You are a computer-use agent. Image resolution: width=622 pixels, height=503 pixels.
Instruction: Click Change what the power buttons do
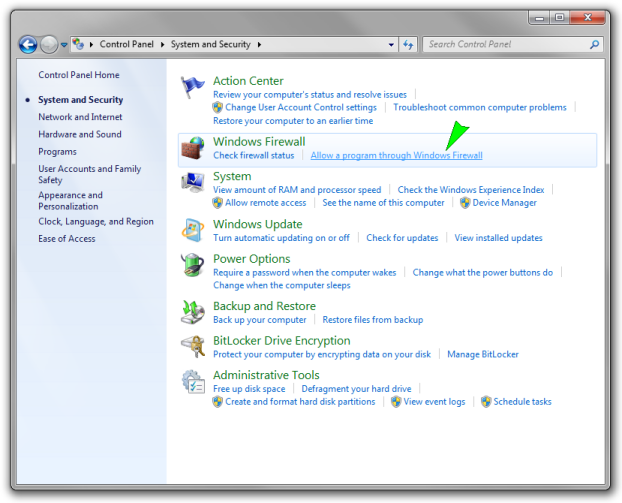click(x=483, y=273)
